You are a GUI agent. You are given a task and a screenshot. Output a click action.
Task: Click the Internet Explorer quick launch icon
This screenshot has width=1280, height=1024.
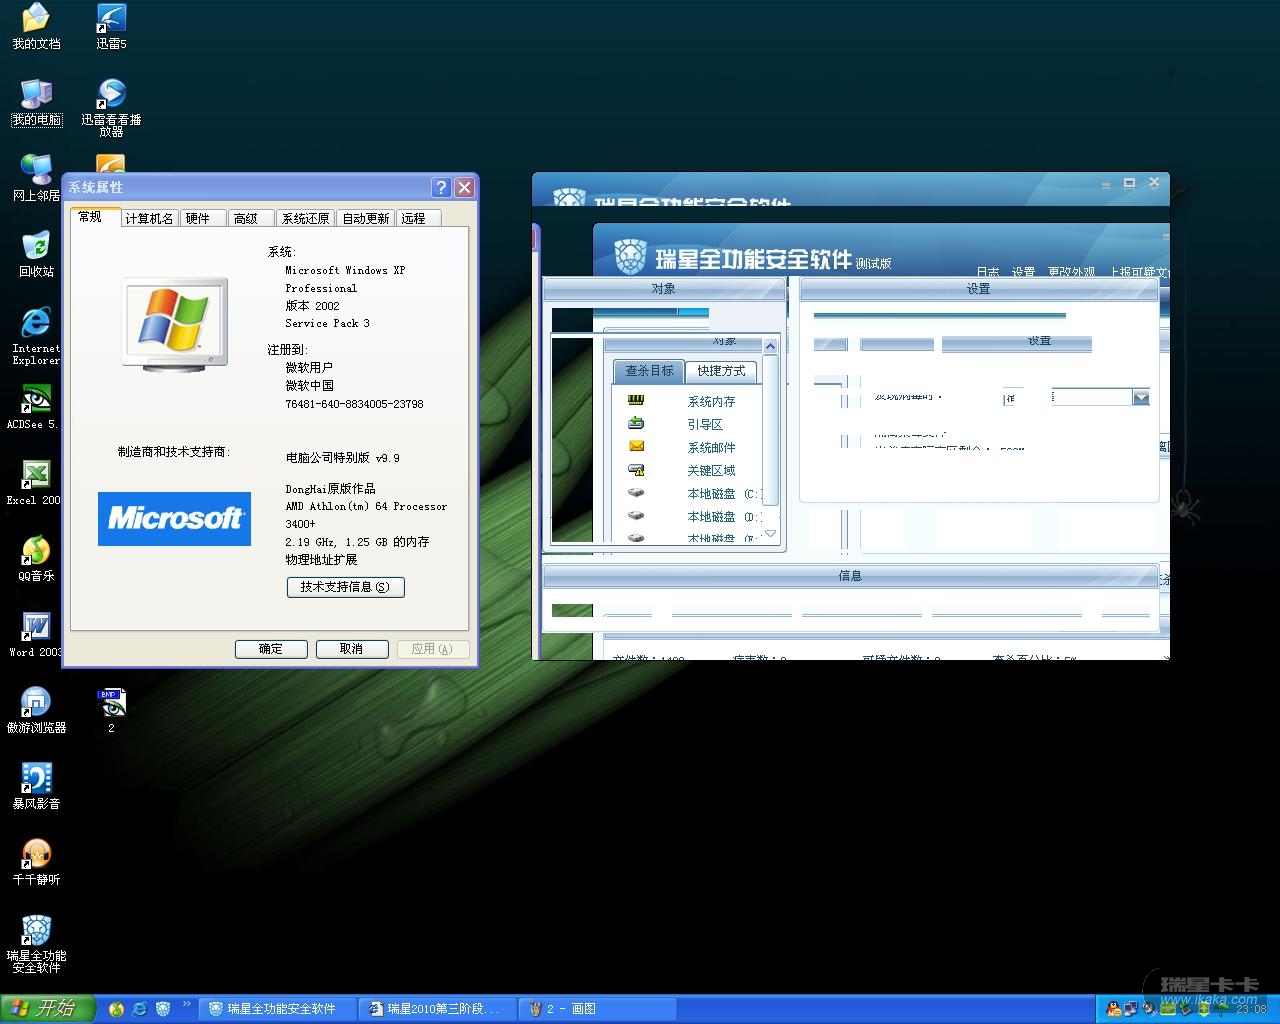point(140,1009)
